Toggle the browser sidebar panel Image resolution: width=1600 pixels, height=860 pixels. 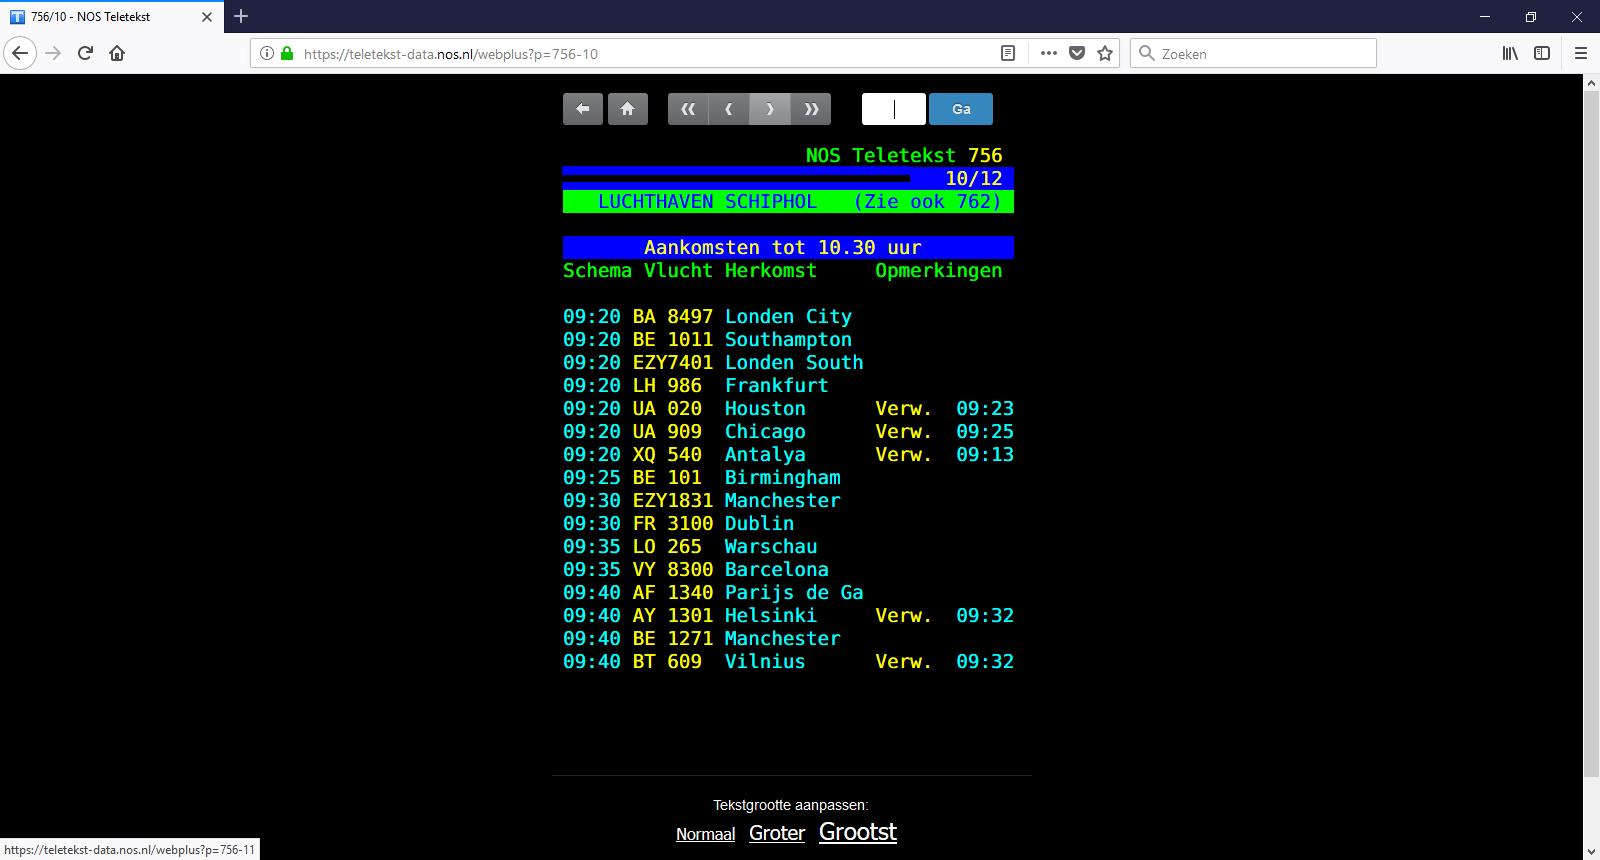coord(1542,54)
